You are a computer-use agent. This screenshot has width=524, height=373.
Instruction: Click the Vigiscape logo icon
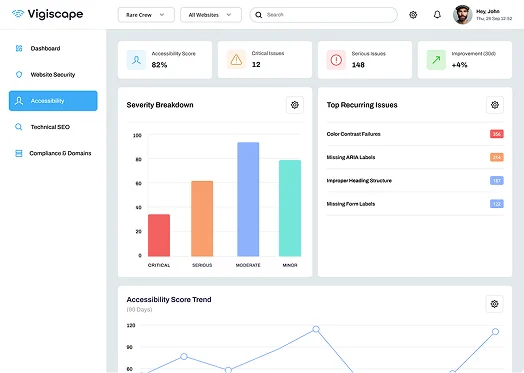[x=18, y=14]
